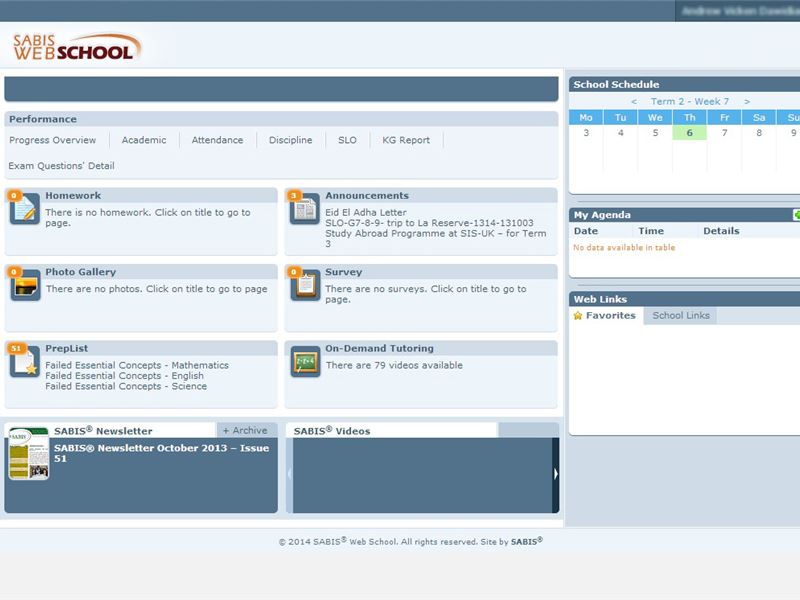Open the Homework page title

[x=73, y=195]
